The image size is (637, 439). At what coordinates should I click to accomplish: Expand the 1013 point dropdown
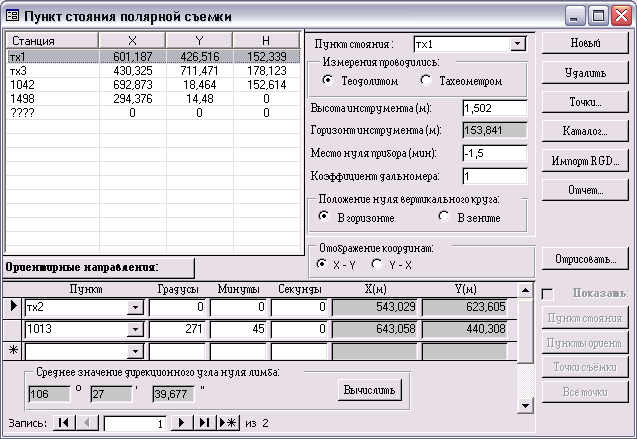point(135,329)
